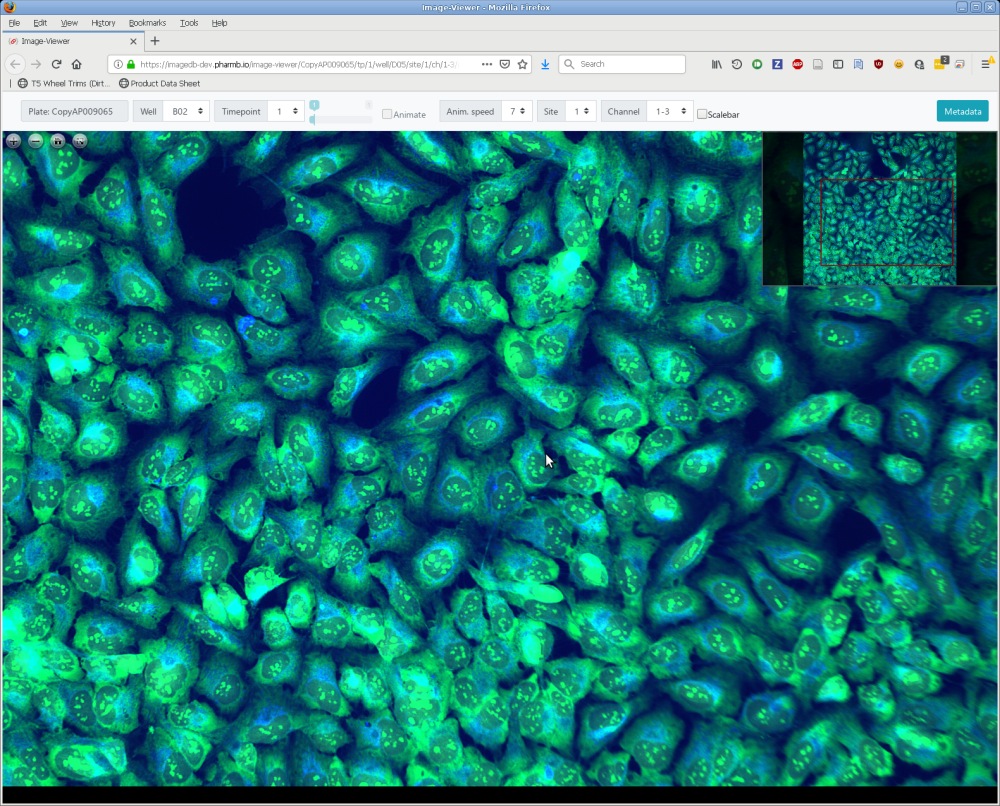Reset view with the viewer home icon
This screenshot has width=1000, height=806.
57,141
